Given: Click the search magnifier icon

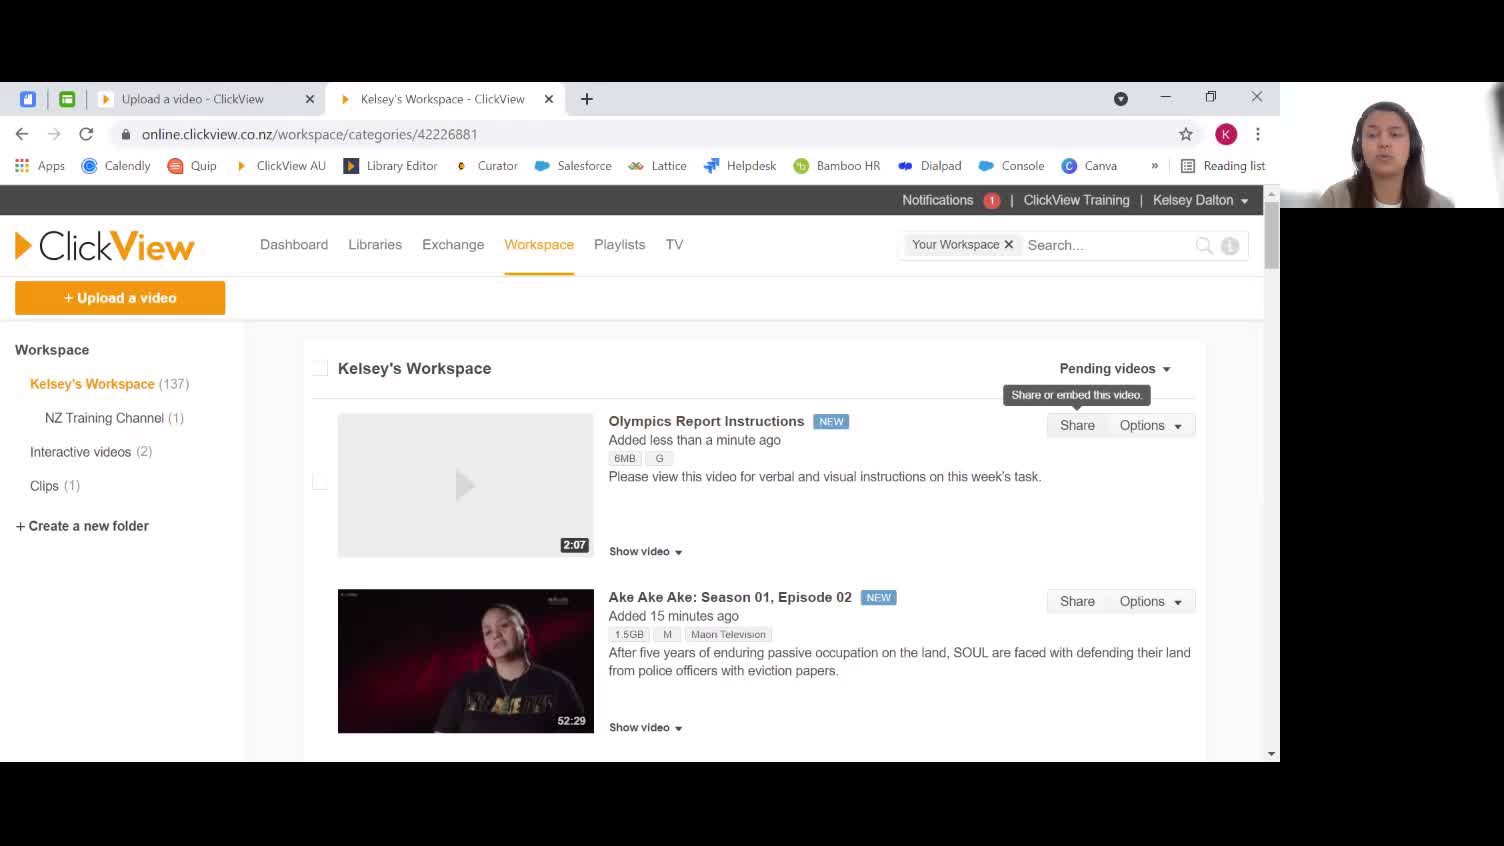Looking at the screenshot, I should click(1204, 245).
